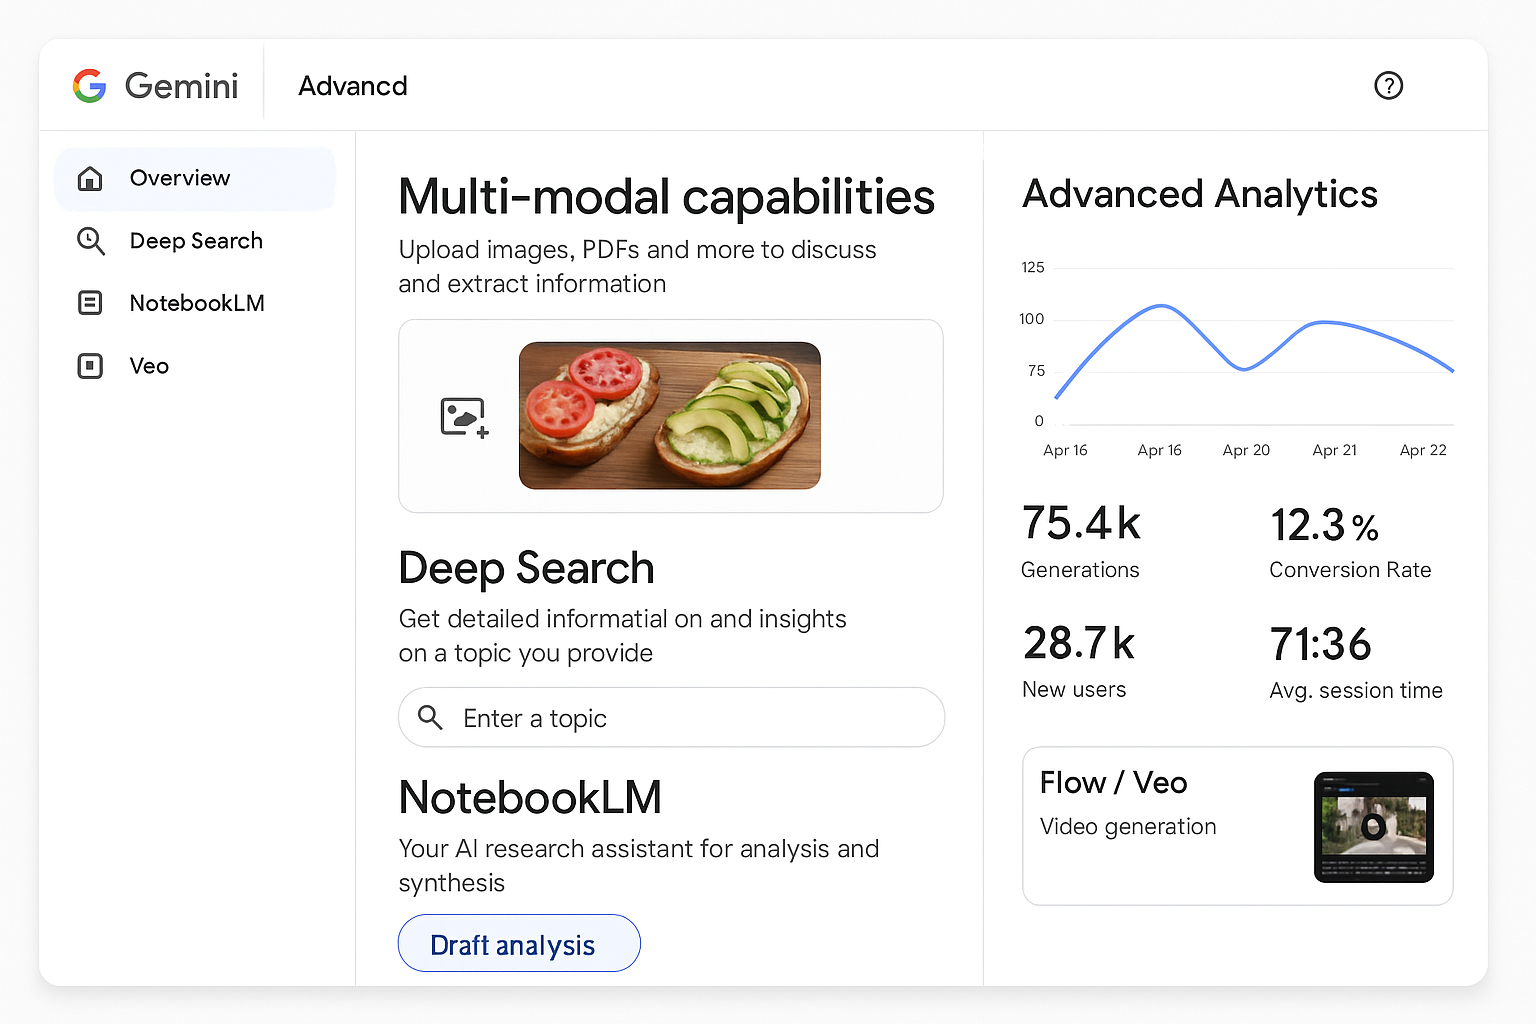Click the Overview home icon
The width and height of the screenshot is (1536, 1024).
coord(90,178)
